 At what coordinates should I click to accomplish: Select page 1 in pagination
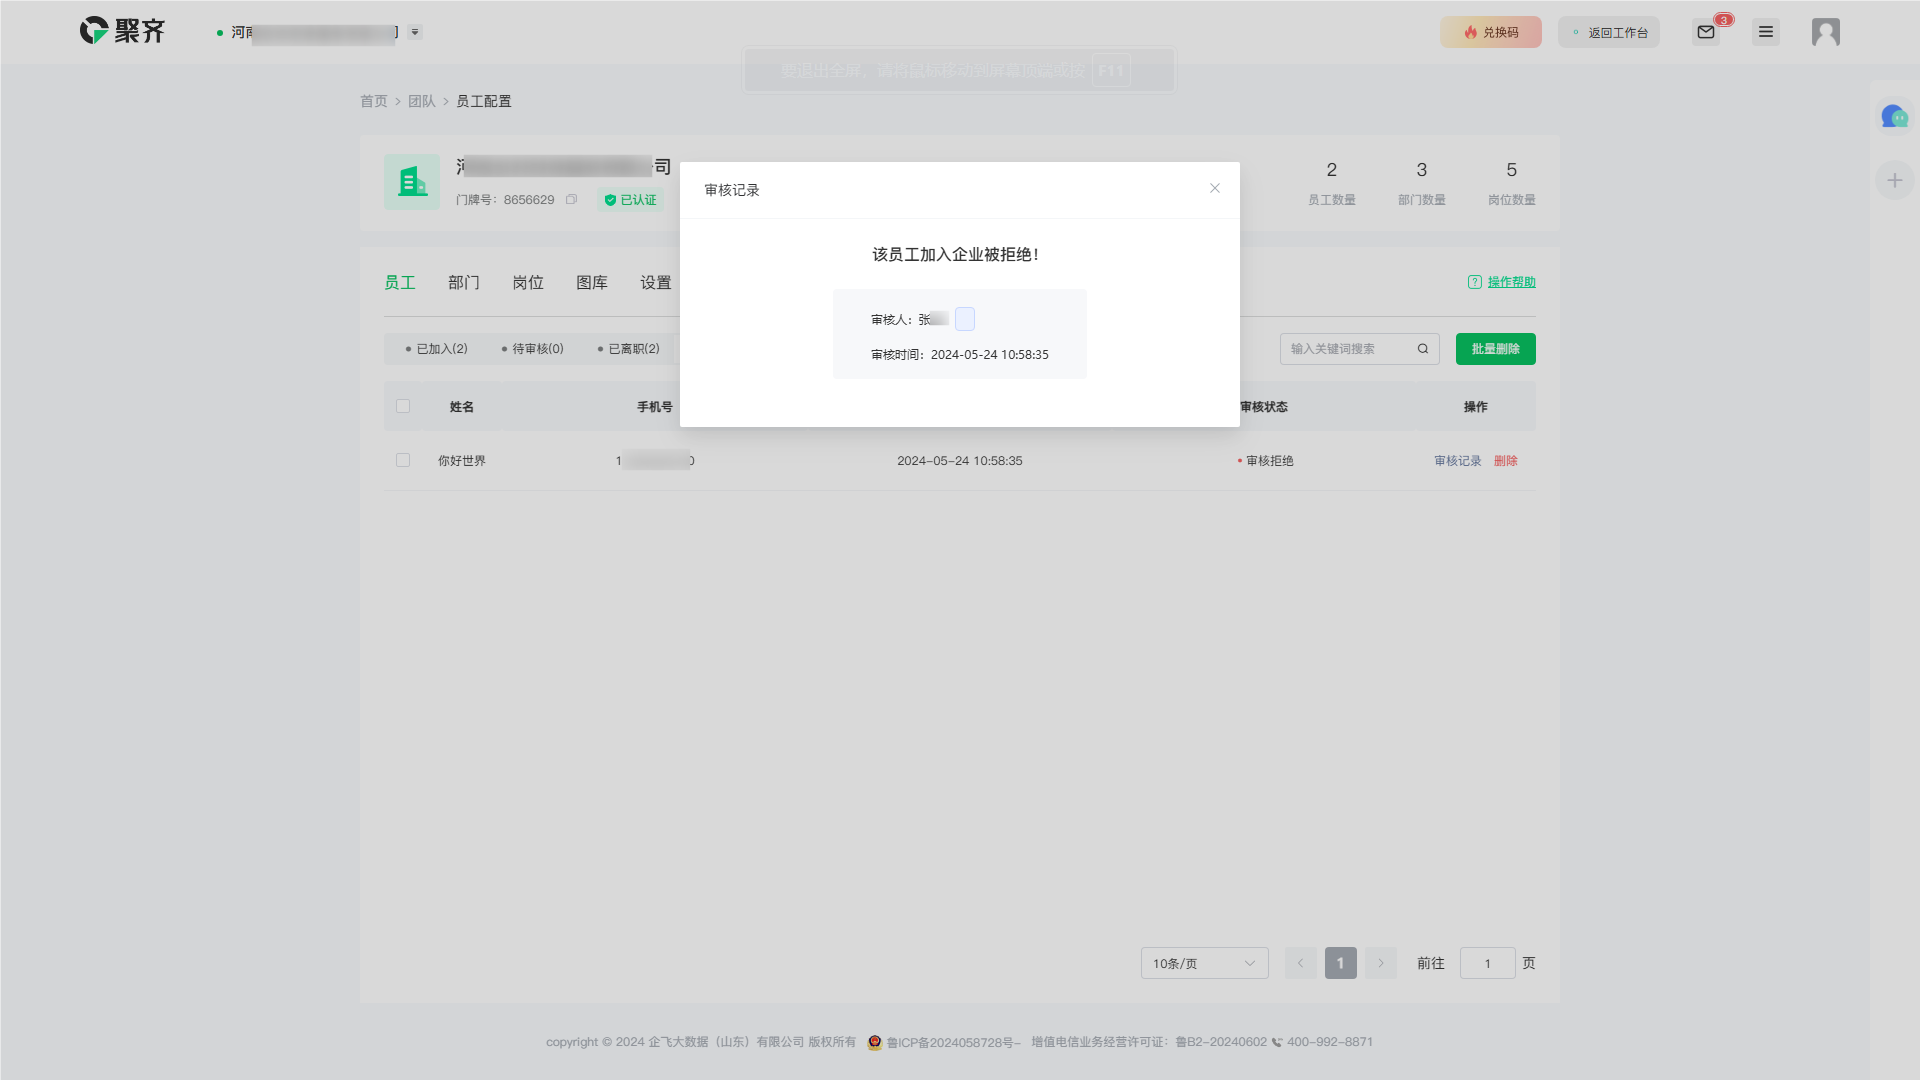coord(1340,963)
